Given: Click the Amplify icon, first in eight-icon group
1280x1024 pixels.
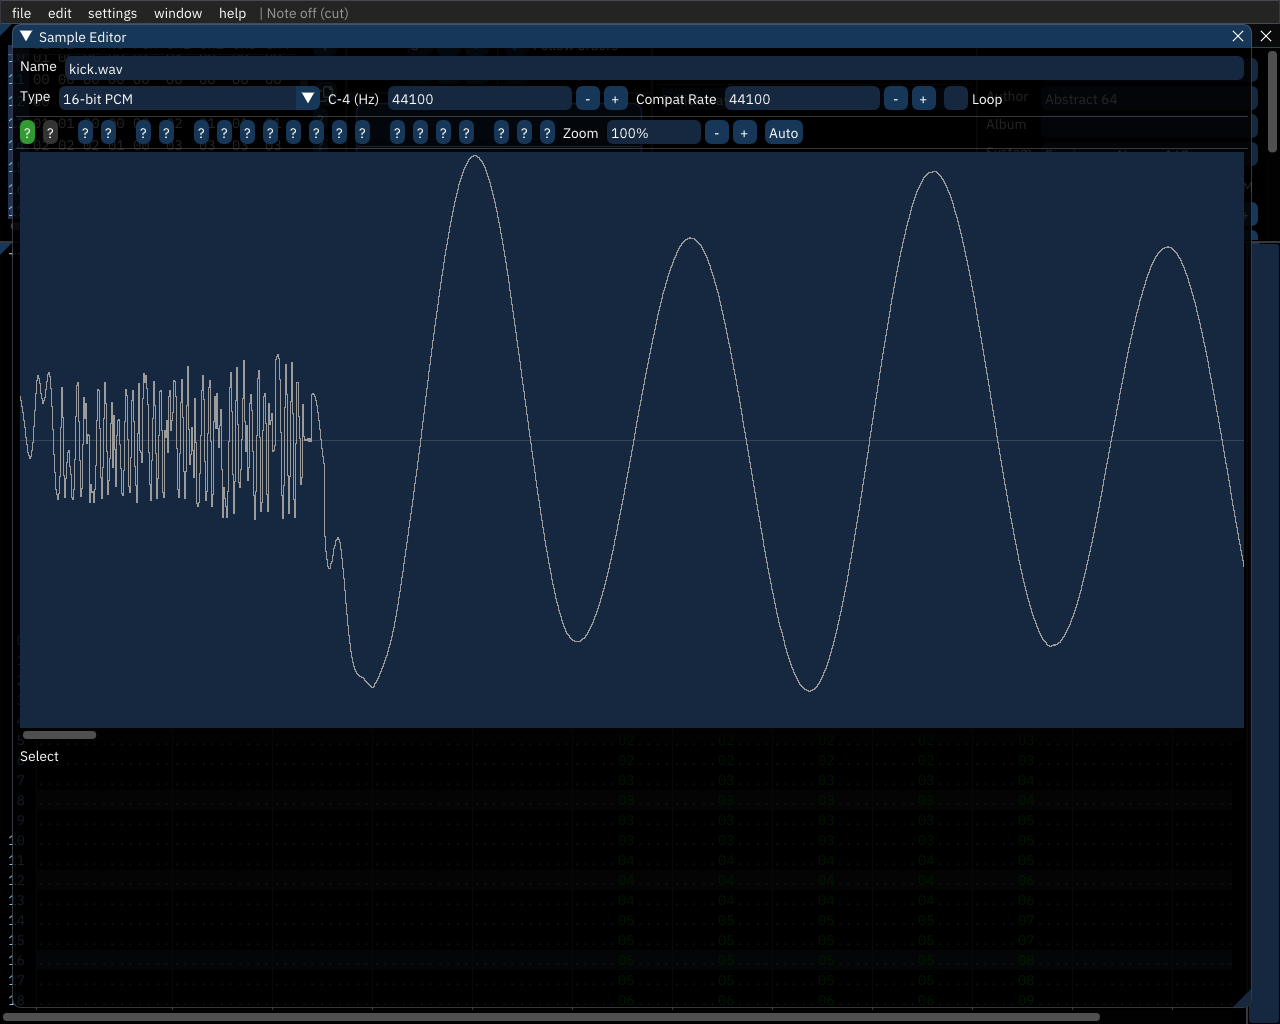Looking at the screenshot, I should click(x=201, y=133).
